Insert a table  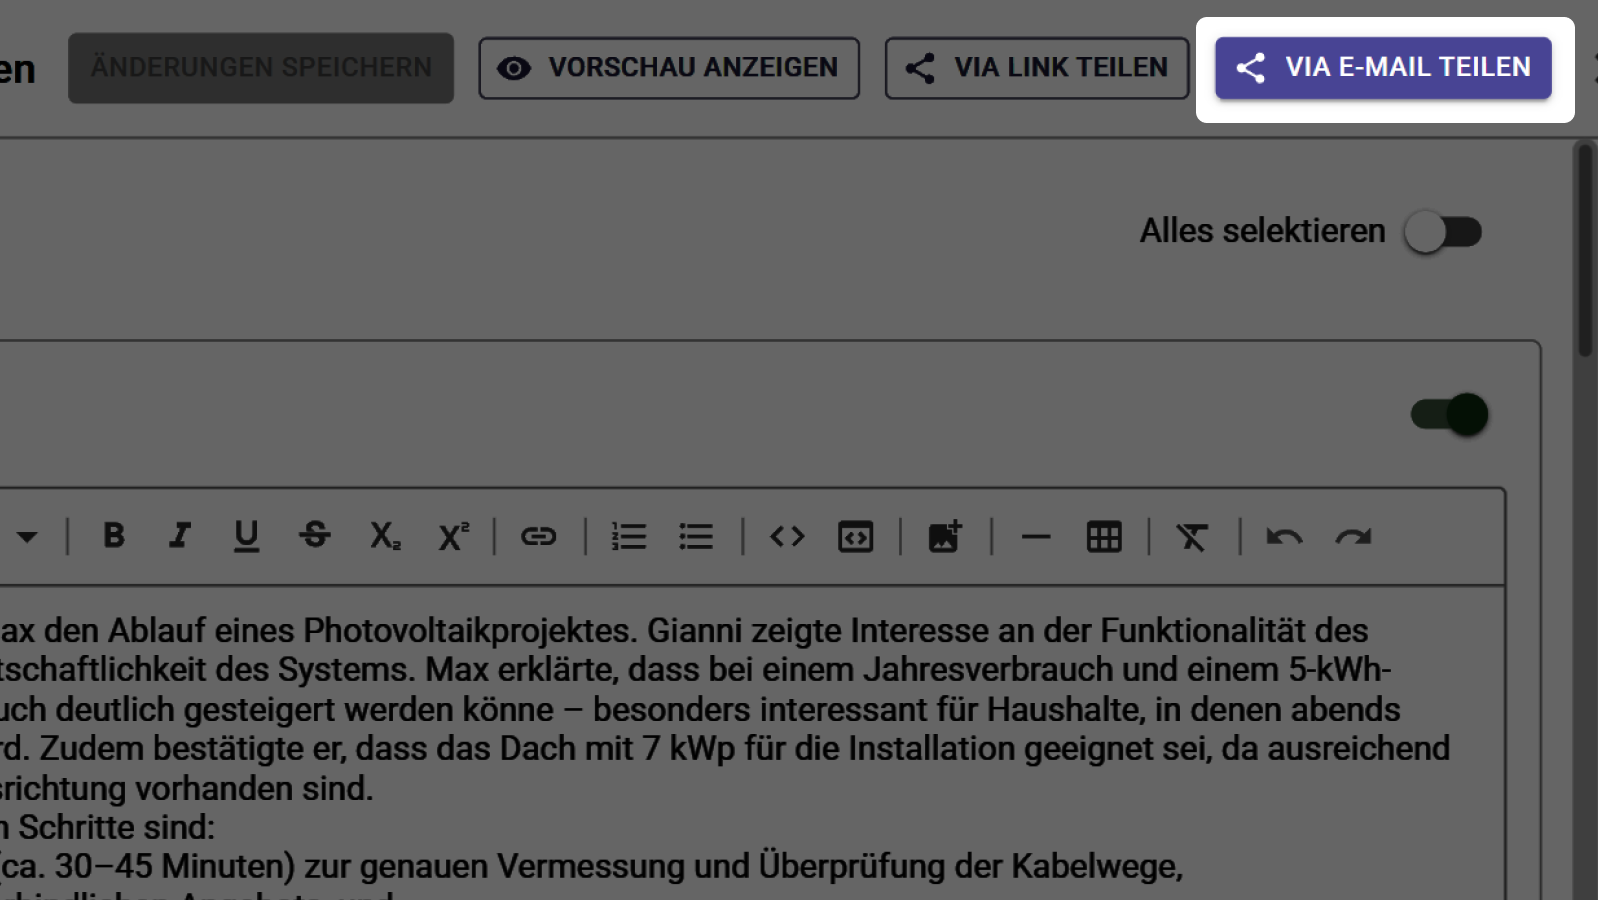[x=1104, y=537]
